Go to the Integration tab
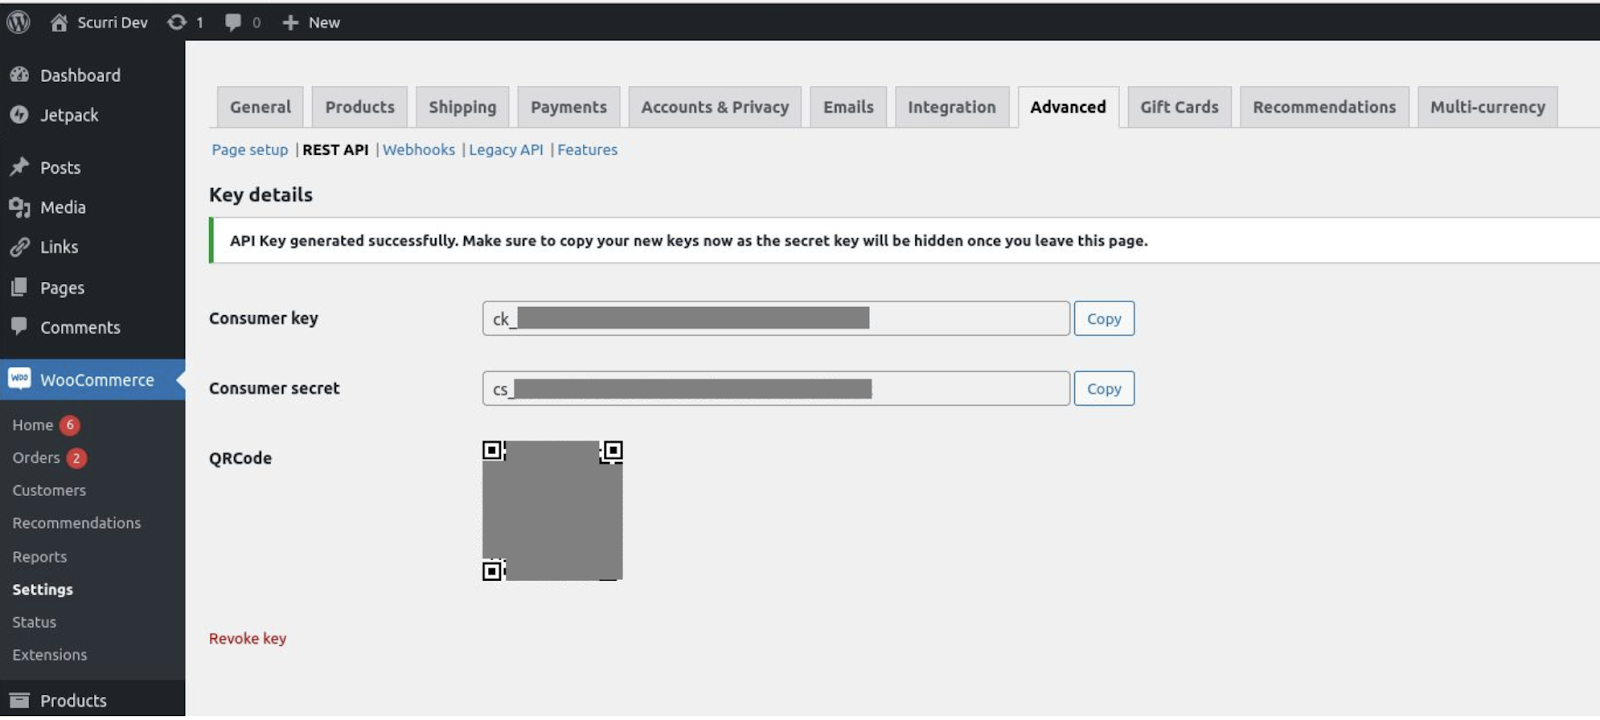The height and width of the screenshot is (720, 1600). (952, 107)
